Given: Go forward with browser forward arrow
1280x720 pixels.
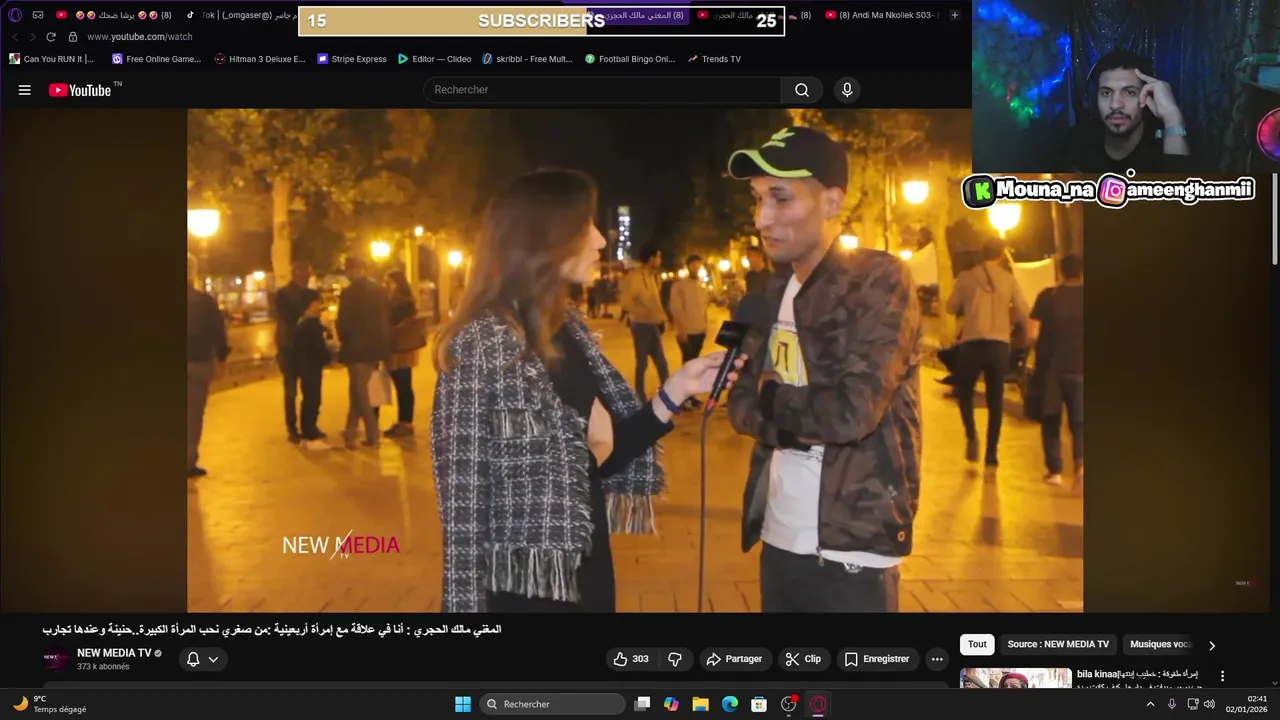Looking at the screenshot, I should [32, 37].
